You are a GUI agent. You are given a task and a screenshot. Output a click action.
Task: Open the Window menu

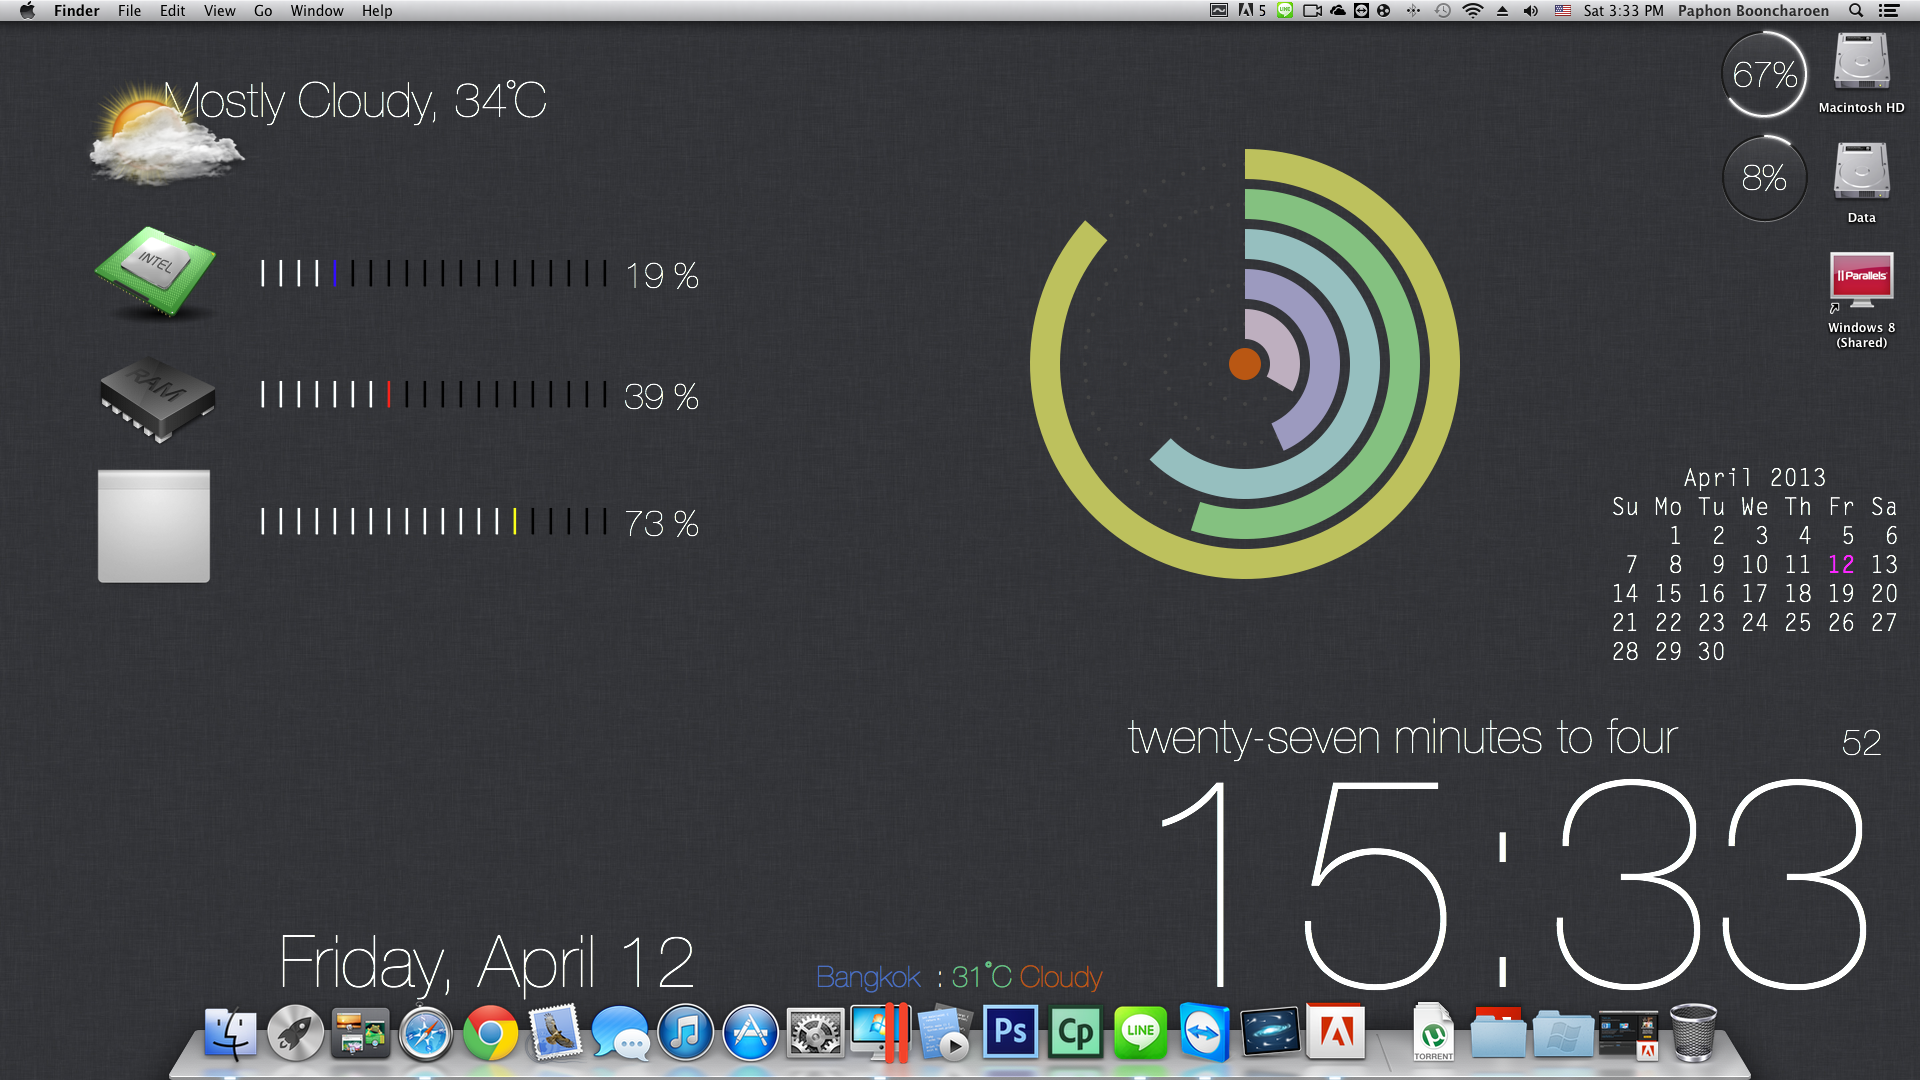coord(316,11)
